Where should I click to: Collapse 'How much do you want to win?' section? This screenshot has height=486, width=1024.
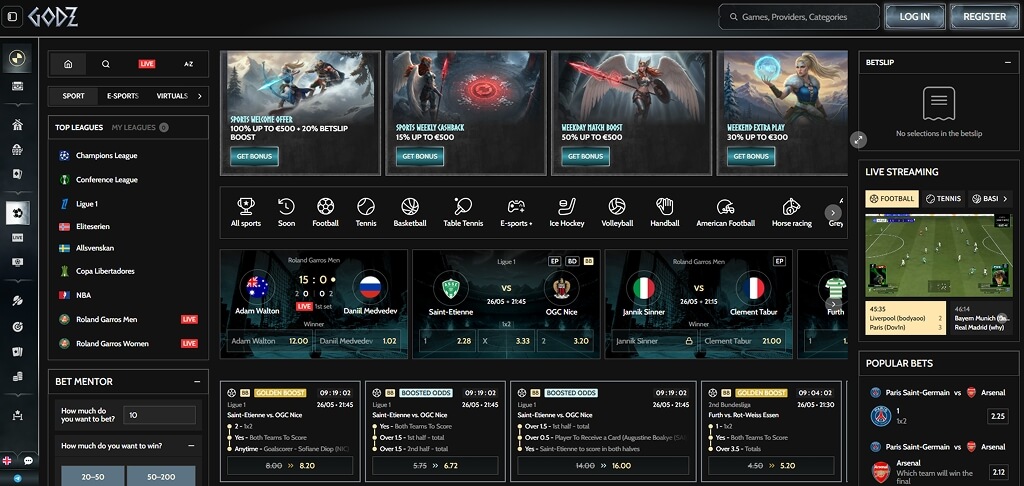pos(191,446)
